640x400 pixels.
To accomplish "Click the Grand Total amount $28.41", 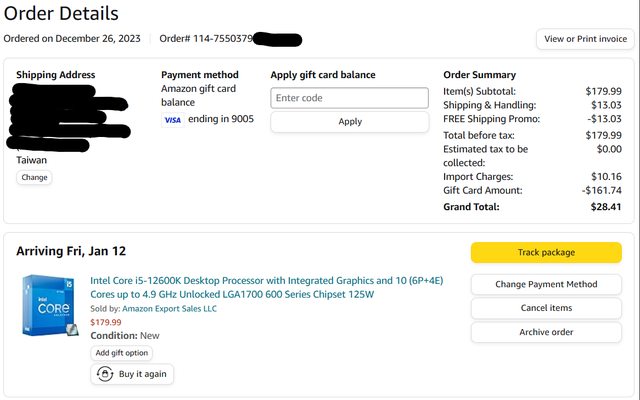I will pos(606,207).
